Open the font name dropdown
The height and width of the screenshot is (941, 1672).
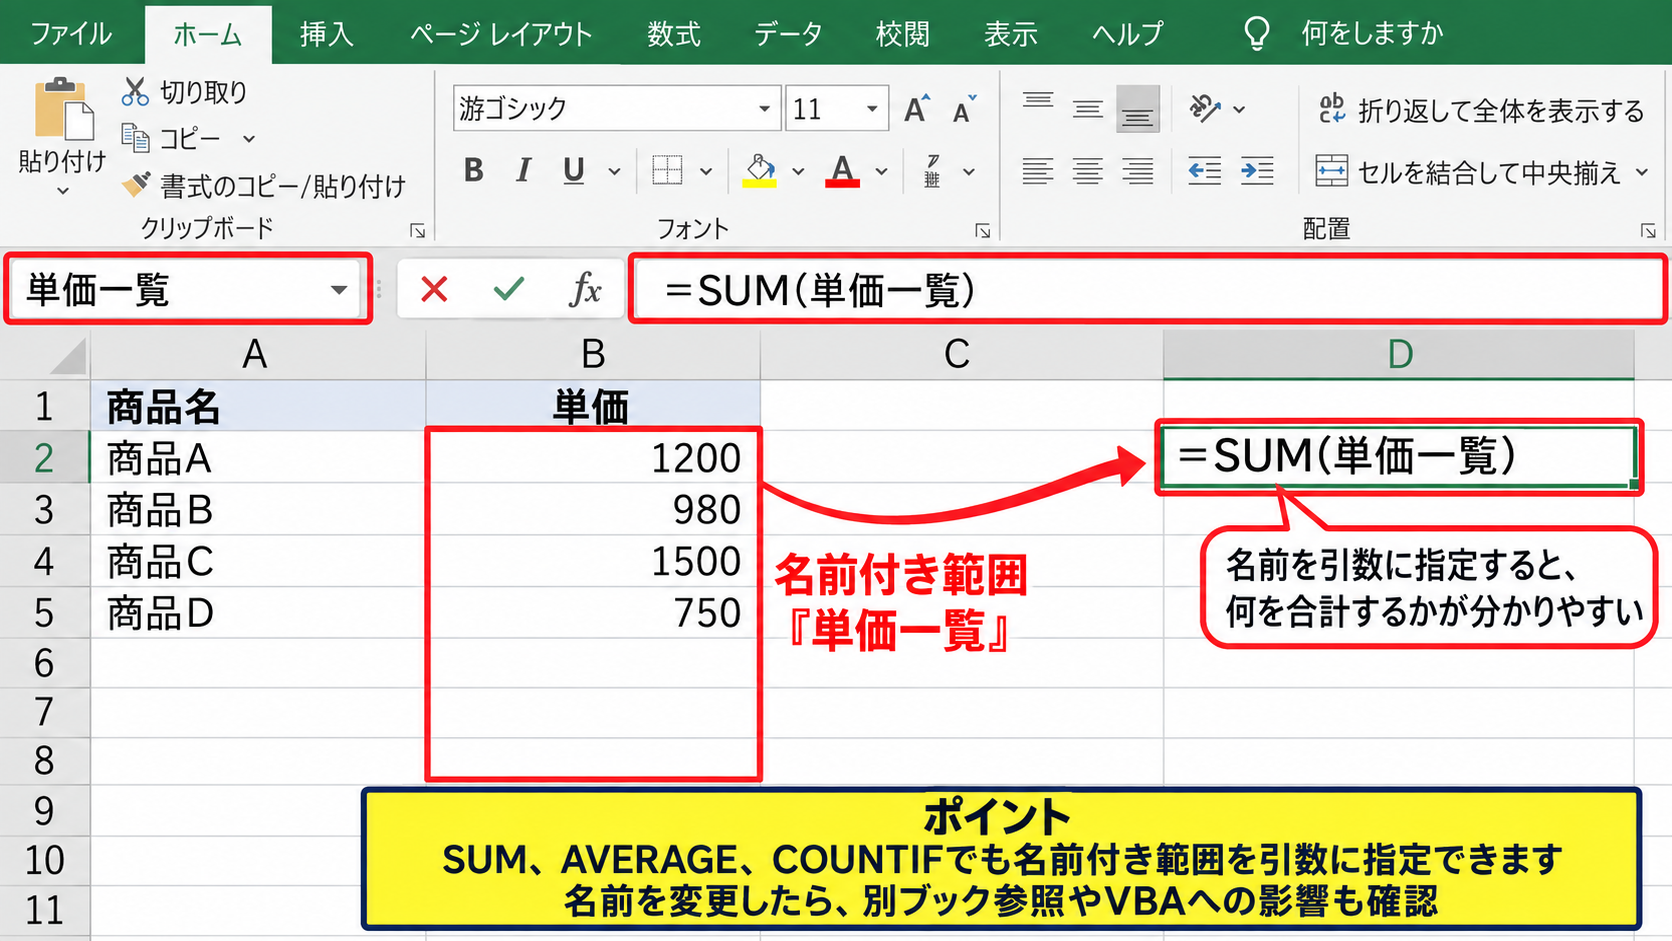click(764, 108)
